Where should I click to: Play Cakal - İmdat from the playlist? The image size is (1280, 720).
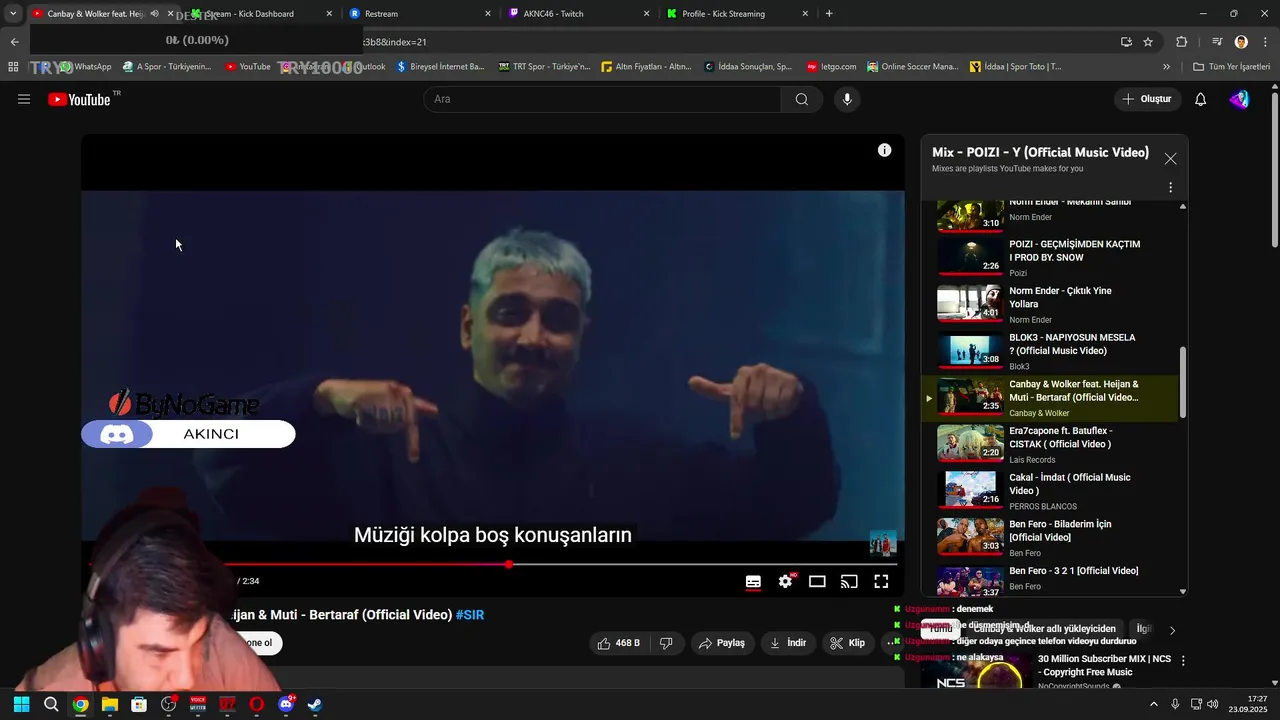coord(1050,491)
